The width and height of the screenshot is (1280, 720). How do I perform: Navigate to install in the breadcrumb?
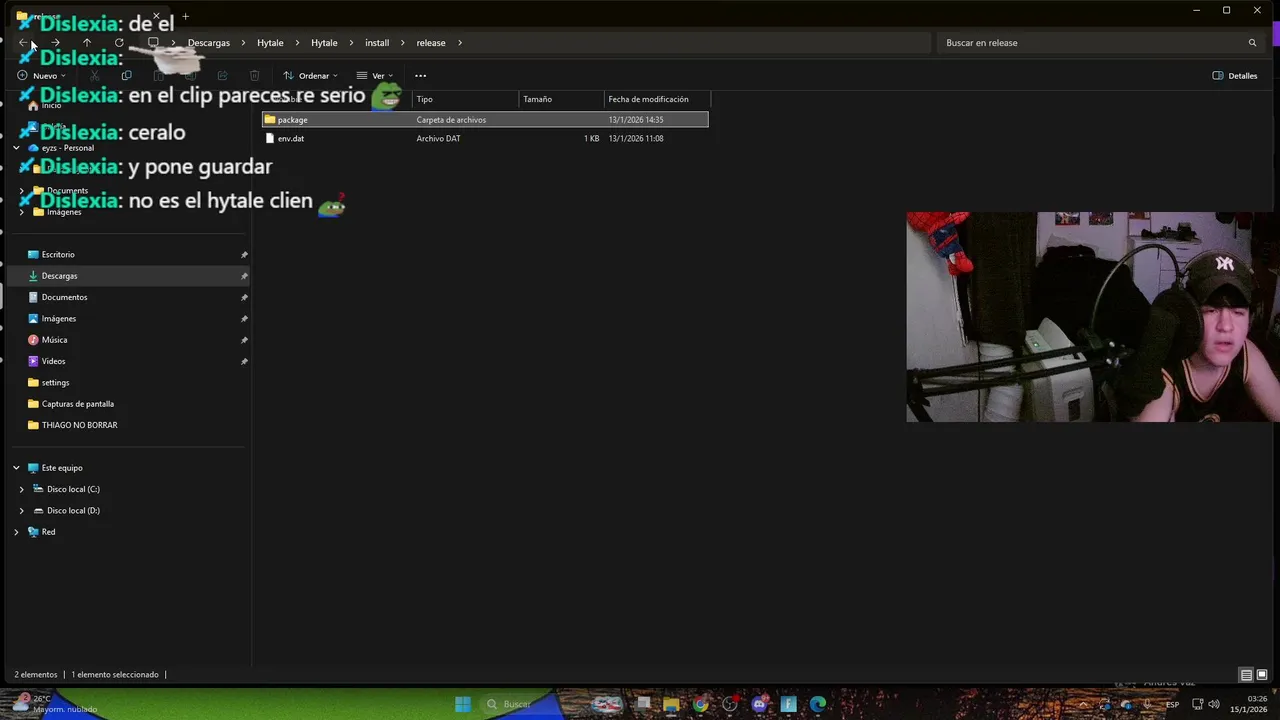tap(377, 43)
